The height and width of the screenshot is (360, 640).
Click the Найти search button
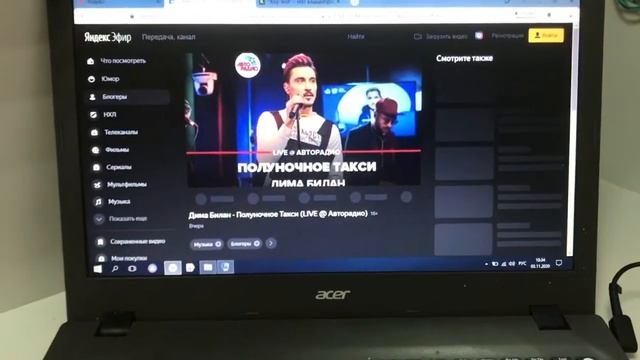point(356,36)
